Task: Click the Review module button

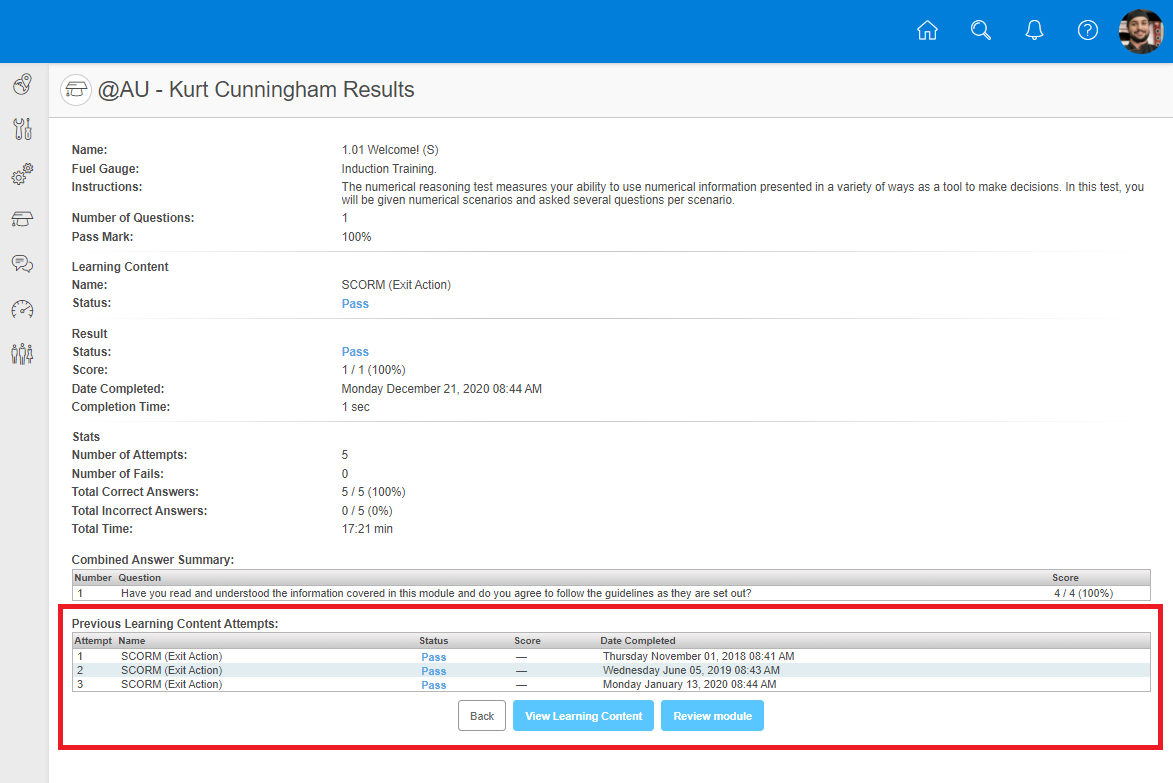Action: 712,716
